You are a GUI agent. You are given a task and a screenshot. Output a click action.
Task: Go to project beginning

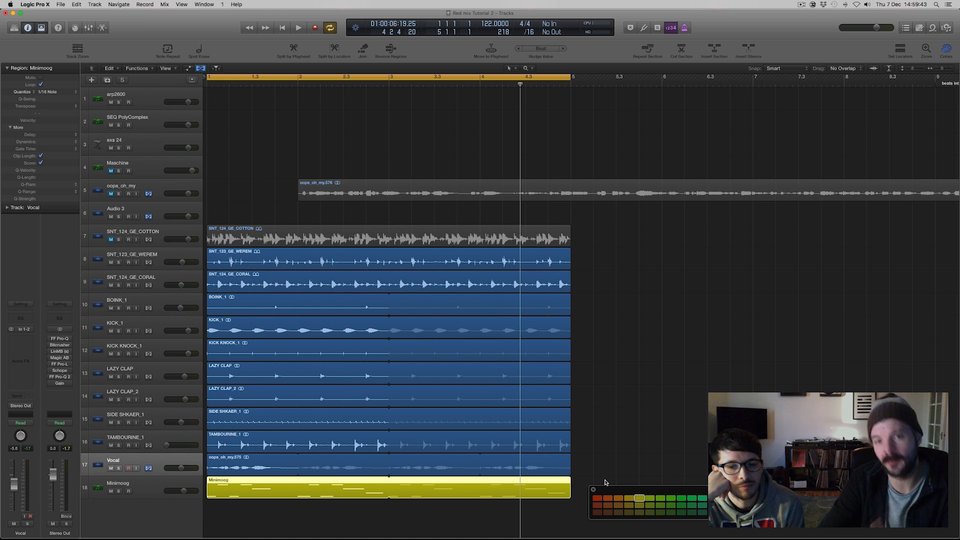282,28
